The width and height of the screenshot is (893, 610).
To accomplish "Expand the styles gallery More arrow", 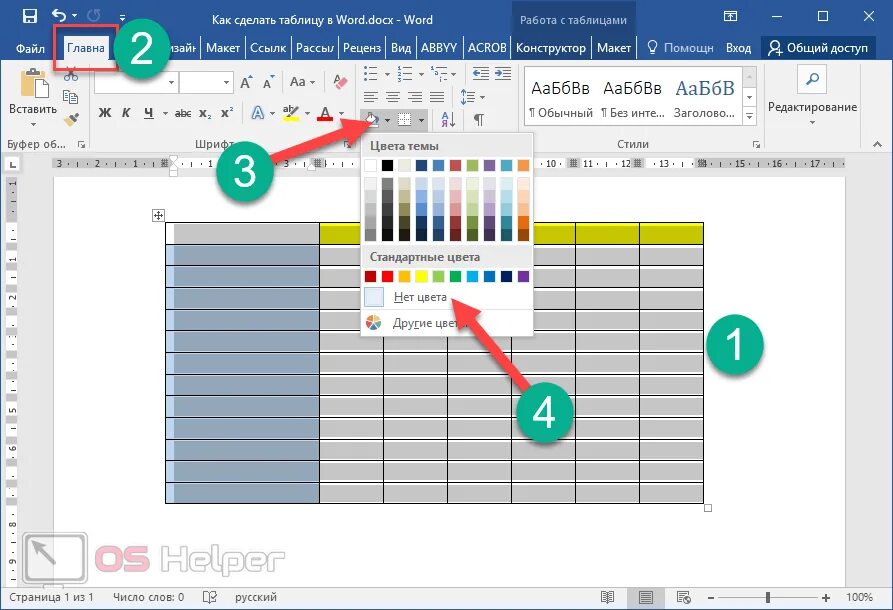I will click(x=750, y=117).
